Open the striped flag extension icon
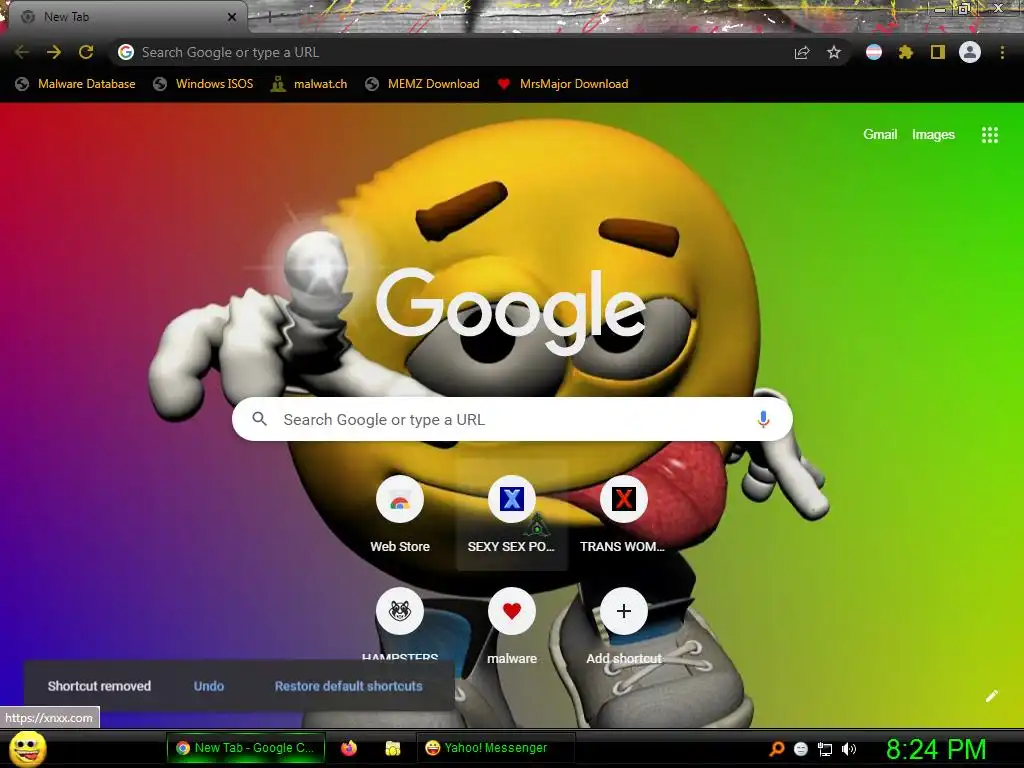The image size is (1024, 768). click(x=874, y=52)
